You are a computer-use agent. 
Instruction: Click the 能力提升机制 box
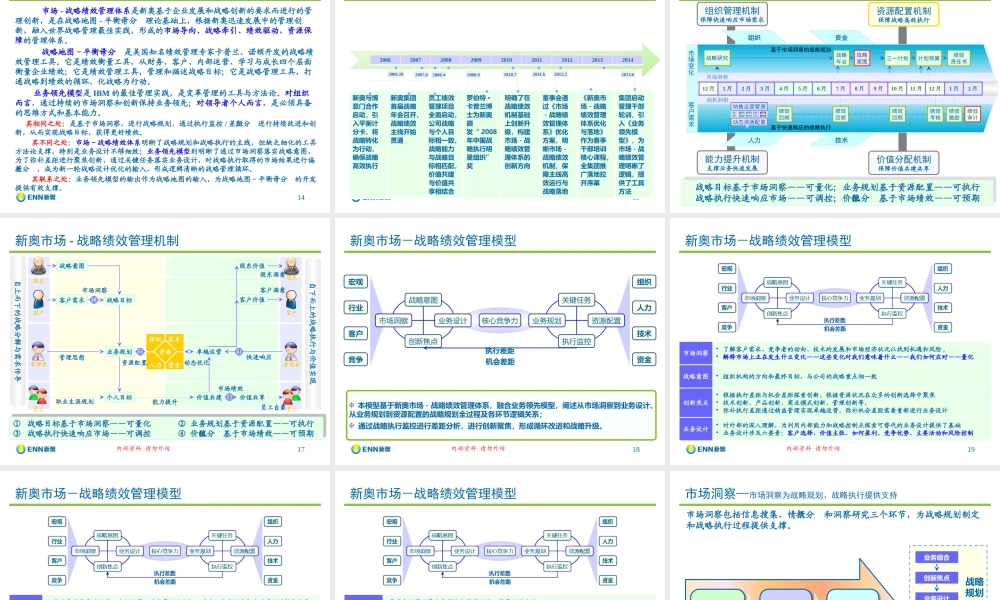click(732, 163)
